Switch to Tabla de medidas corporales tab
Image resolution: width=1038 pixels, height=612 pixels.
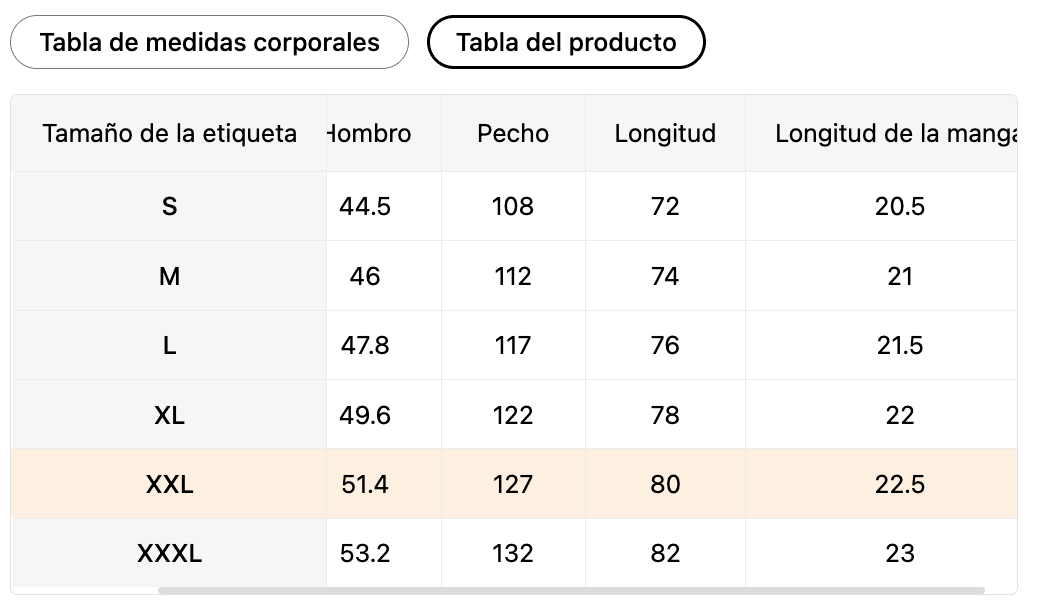[209, 42]
